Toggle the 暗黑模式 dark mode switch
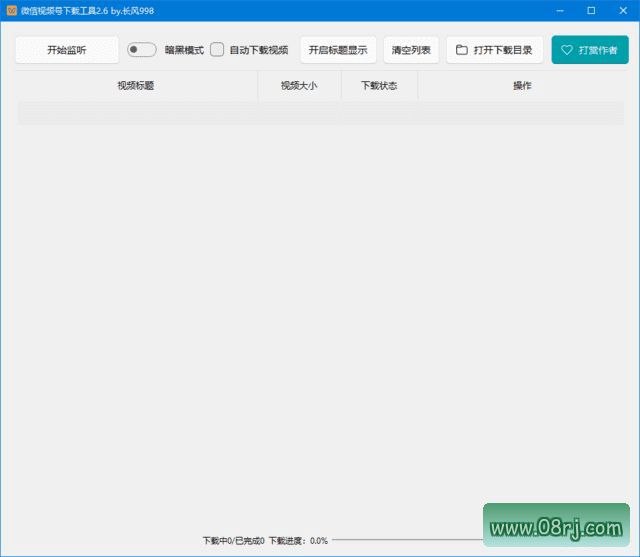Screen dimensions: 640x557 [x=141, y=50]
